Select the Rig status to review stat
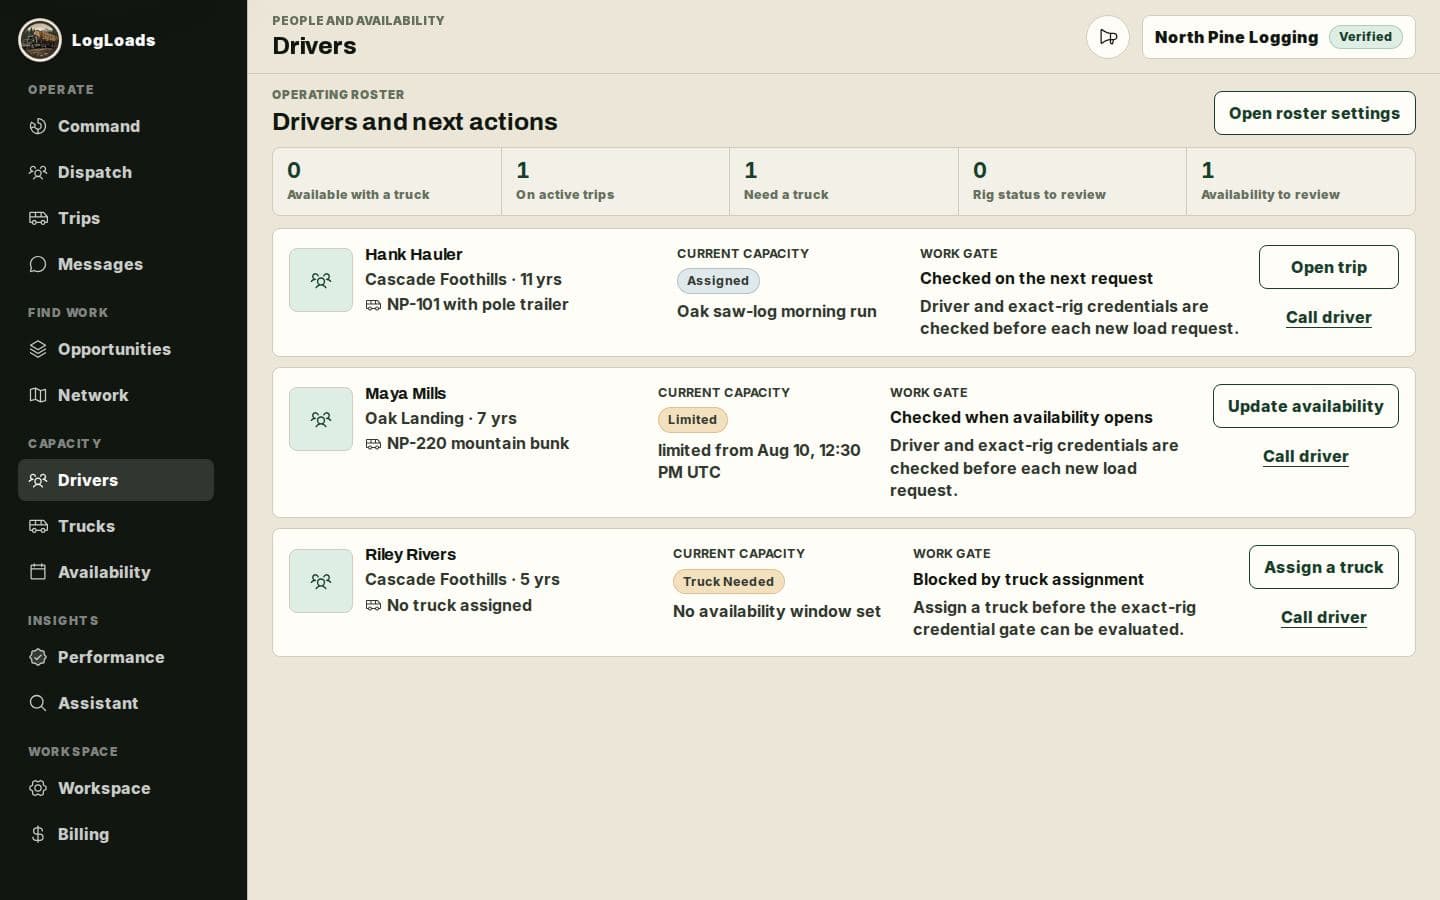 click(1072, 181)
